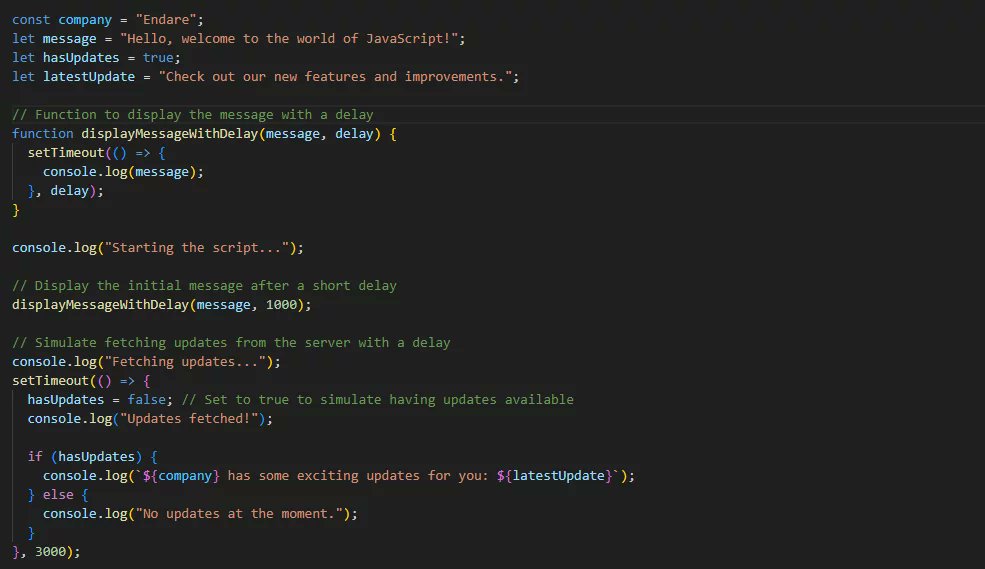Click ${company} in the template literal
The image size is (985, 569).
point(182,475)
